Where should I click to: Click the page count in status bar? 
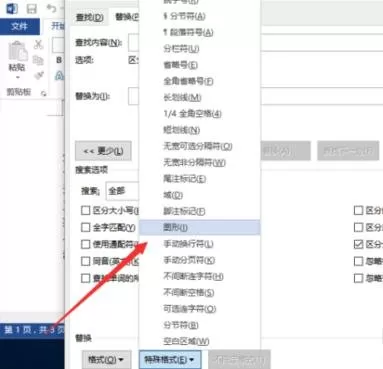34,330
